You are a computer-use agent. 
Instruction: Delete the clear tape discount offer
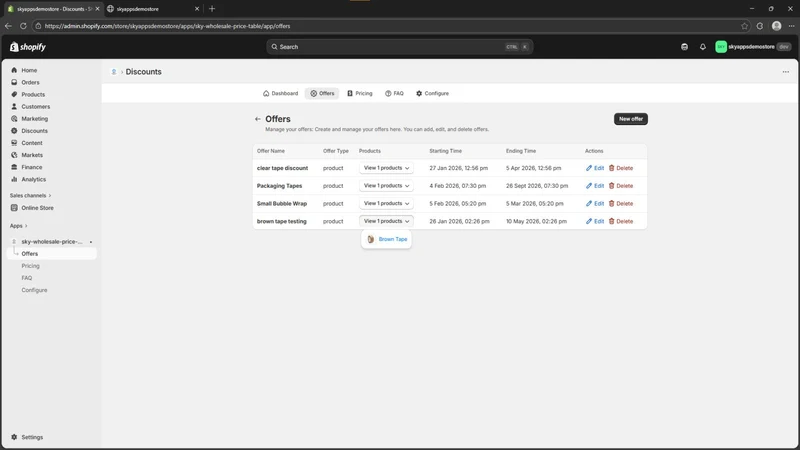click(x=621, y=168)
